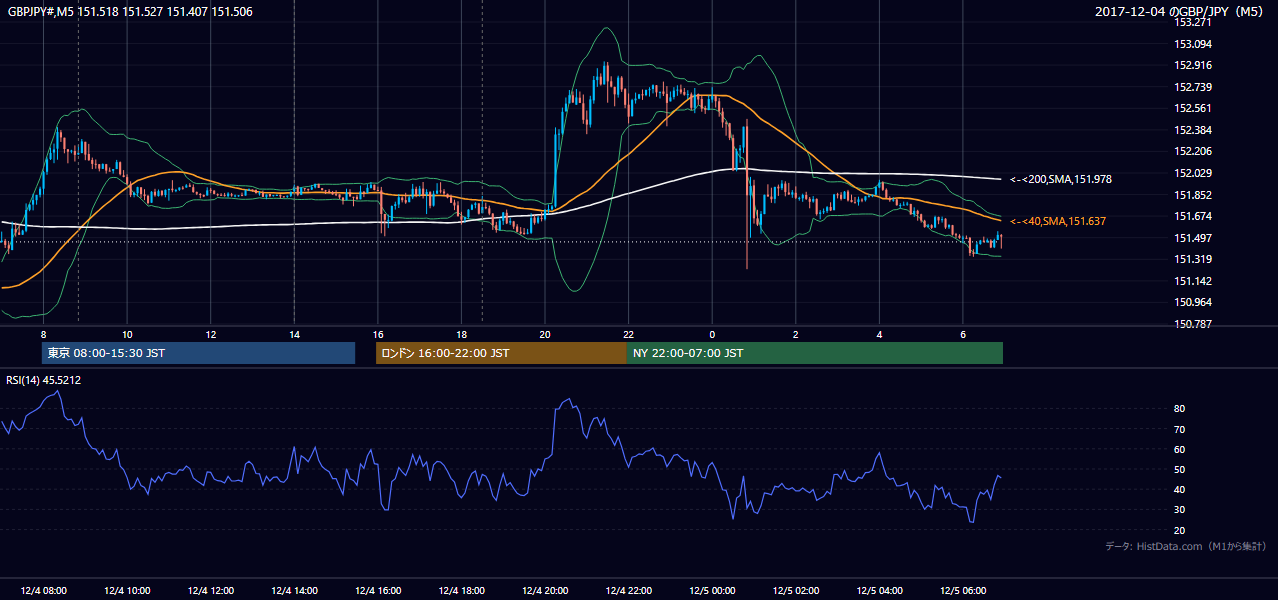
Task: Select the 40 SMA label reading 151.637
Action: point(1058,221)
